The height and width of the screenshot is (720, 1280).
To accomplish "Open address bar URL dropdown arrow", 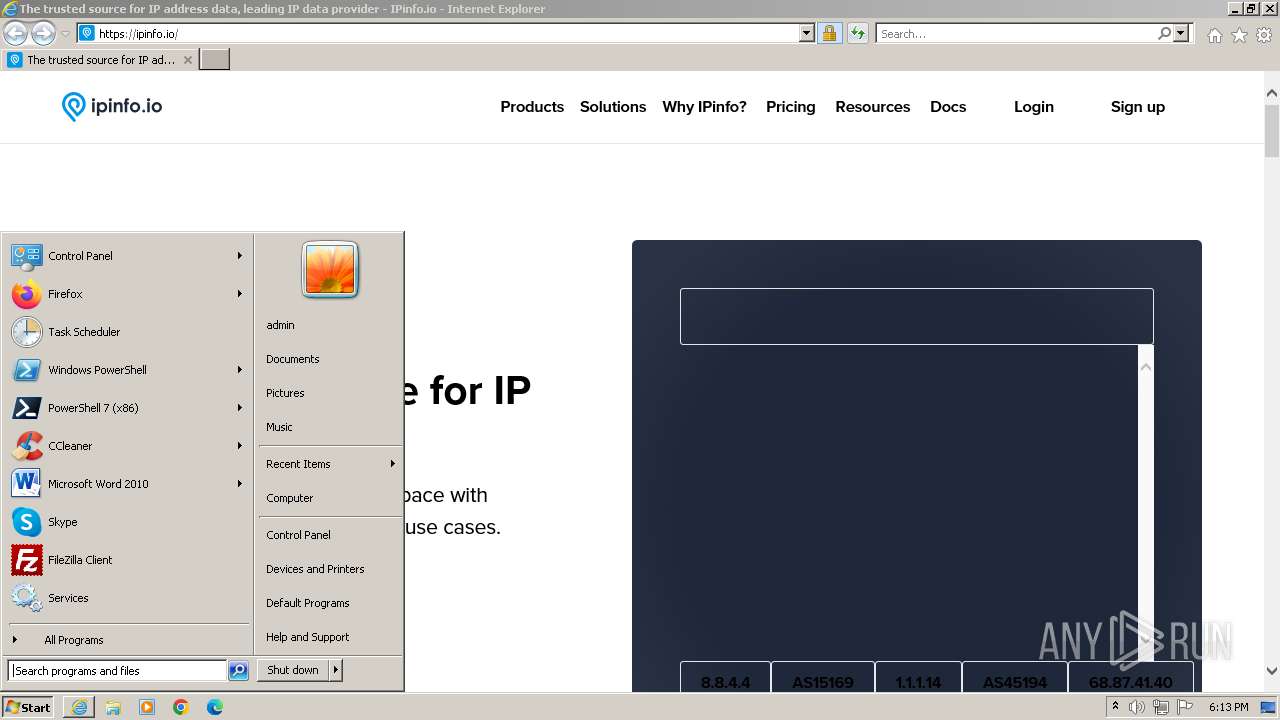I will tap(807, 33).
